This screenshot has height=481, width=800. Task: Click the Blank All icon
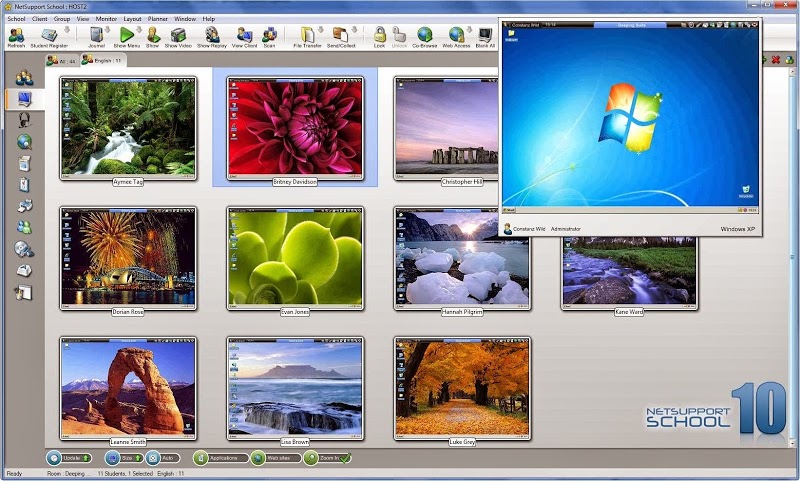(x=485, y=37)
